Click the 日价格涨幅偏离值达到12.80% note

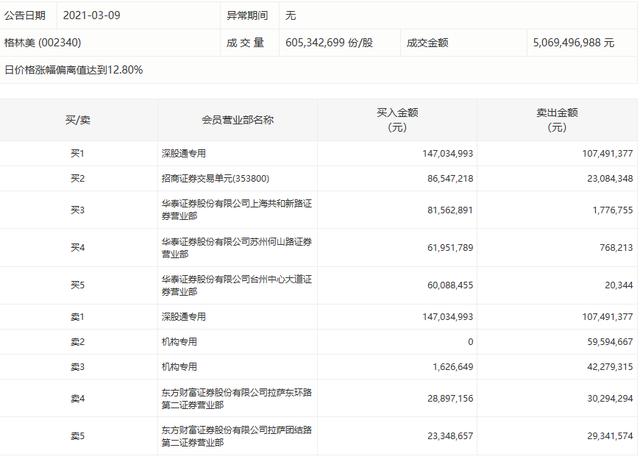[73, 70]
